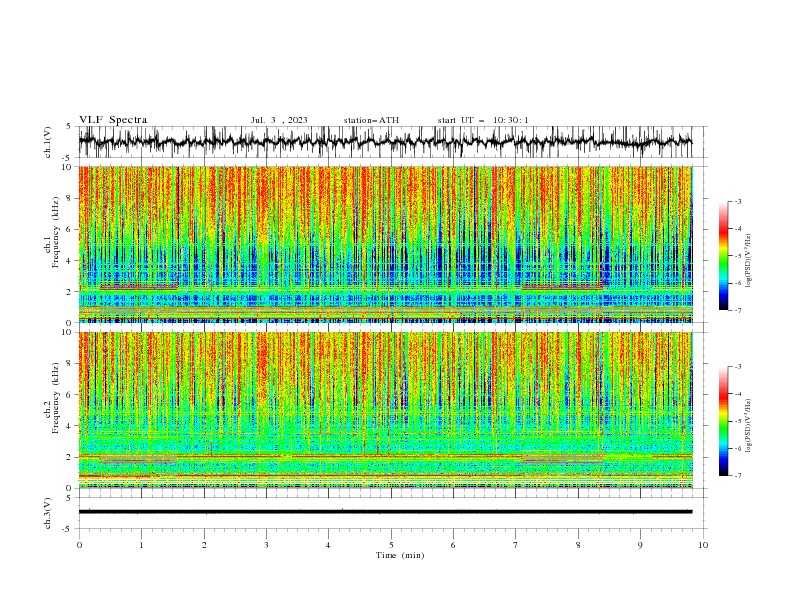Viewport: 792px width, 612px height.
Task: Click time axis tick label "8"
Action: pyautogui.click(x=578, y=545)
